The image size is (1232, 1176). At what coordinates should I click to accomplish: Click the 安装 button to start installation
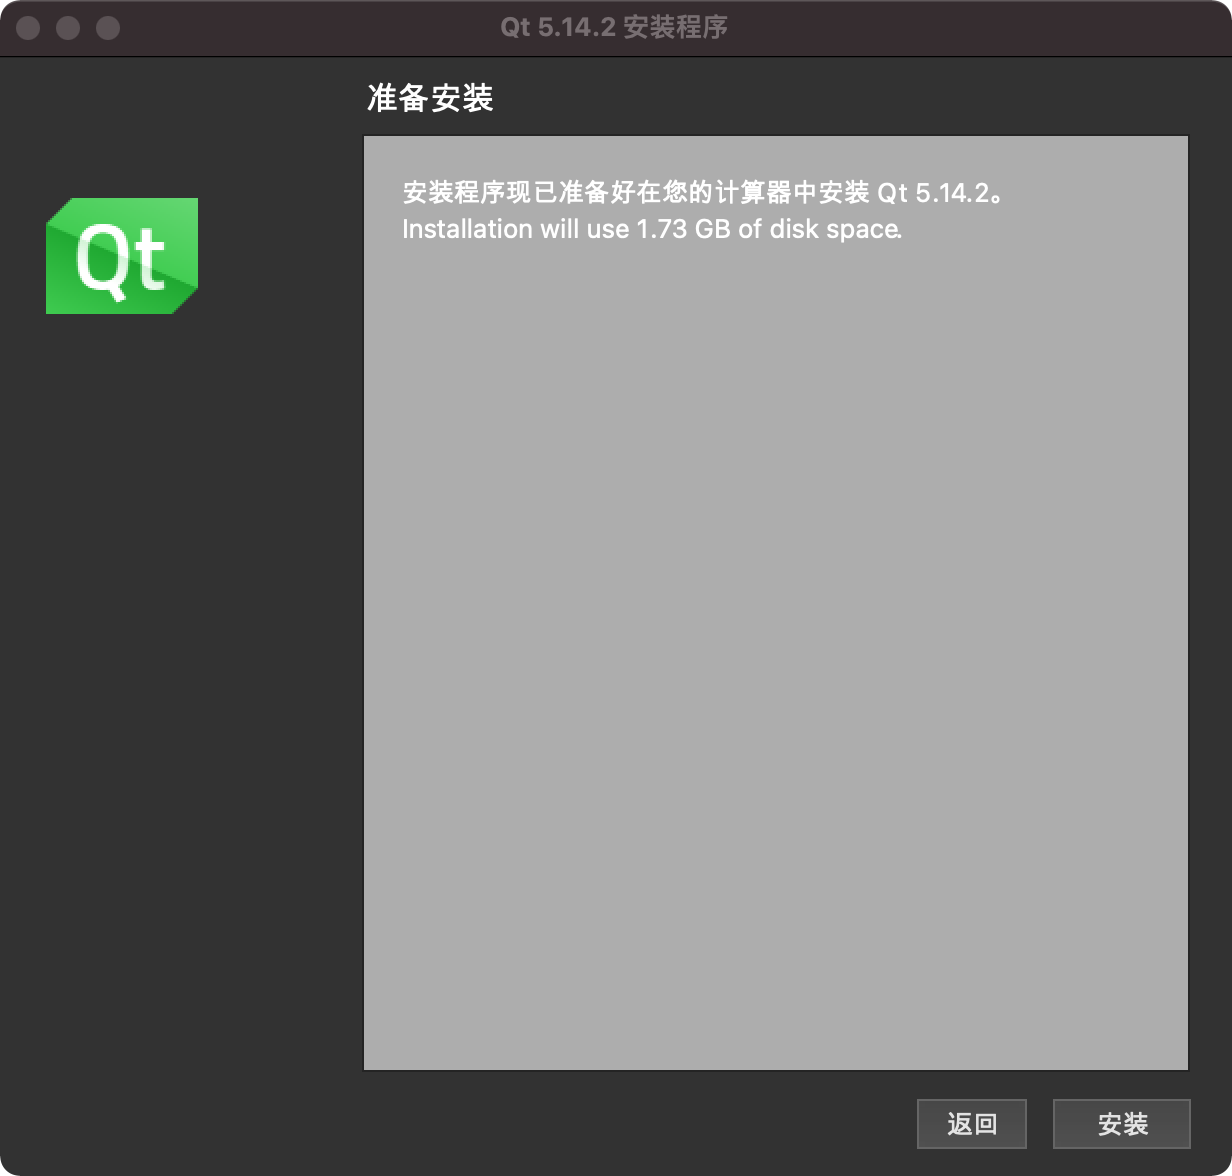[1121, 1124]
